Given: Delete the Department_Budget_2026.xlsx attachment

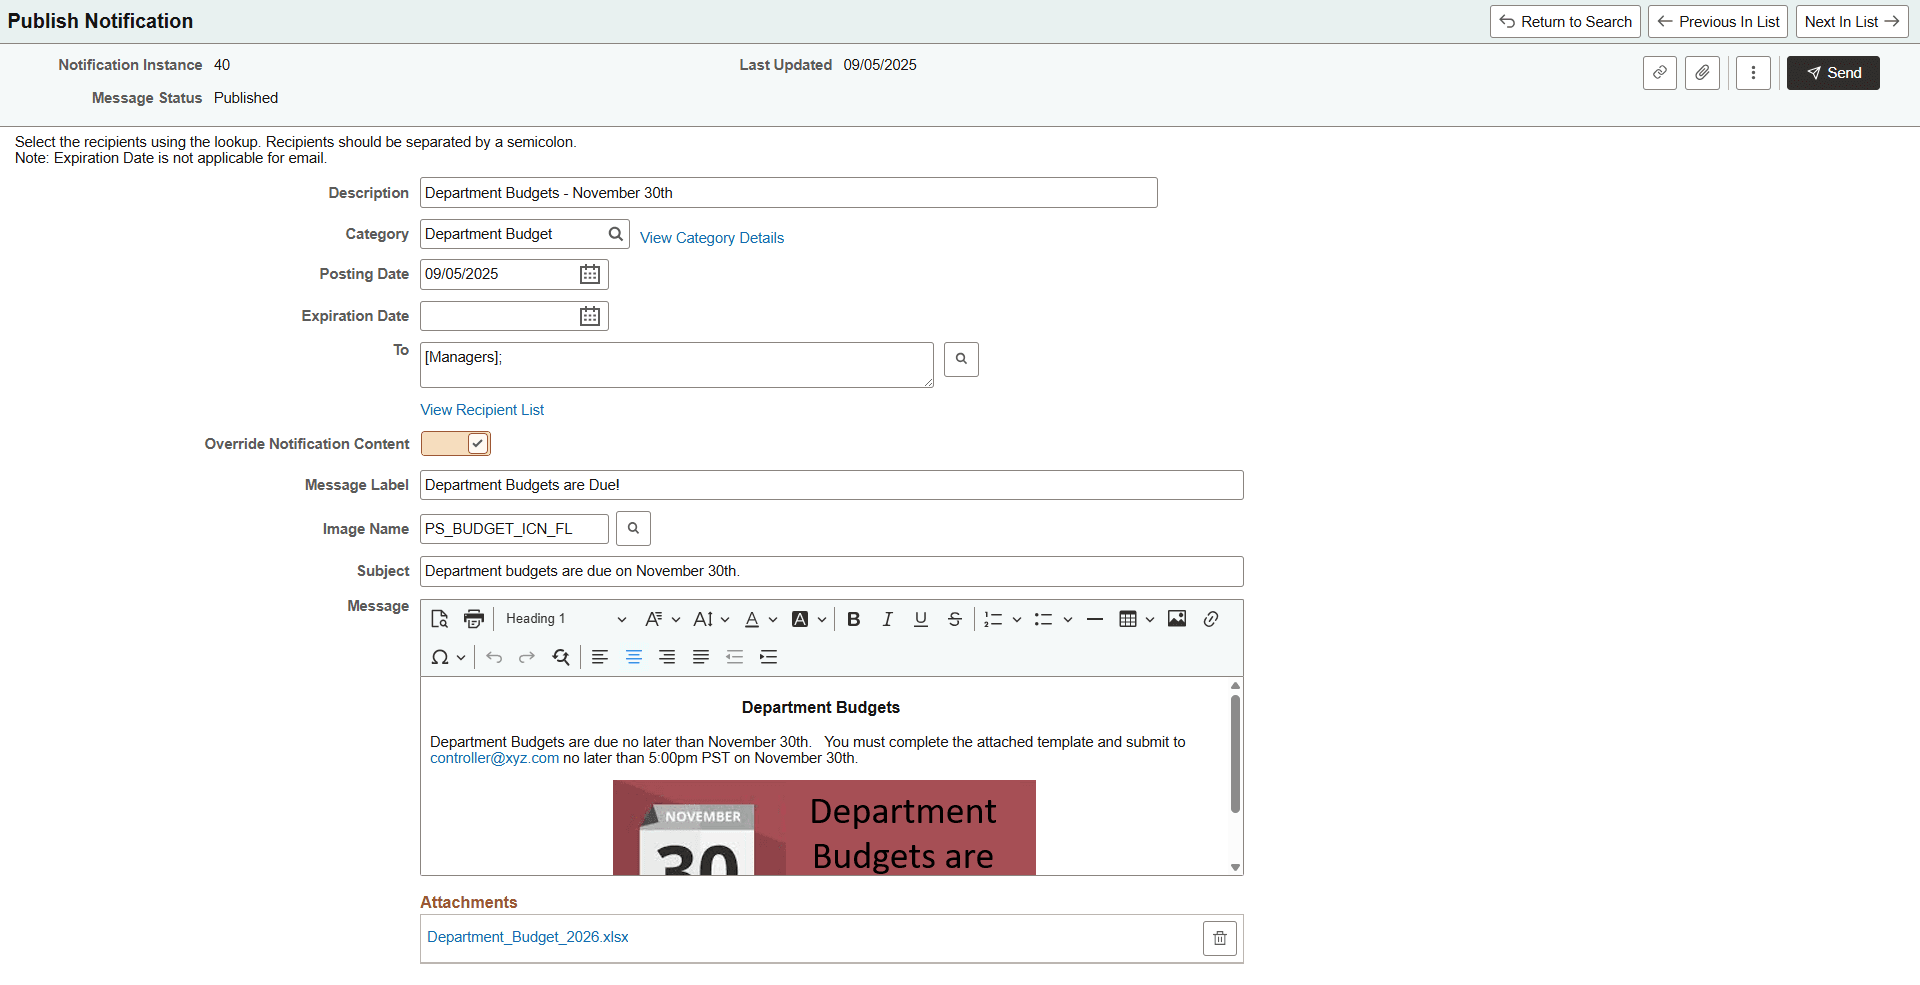Looking at the screenshot, I should coord(1219,938).
